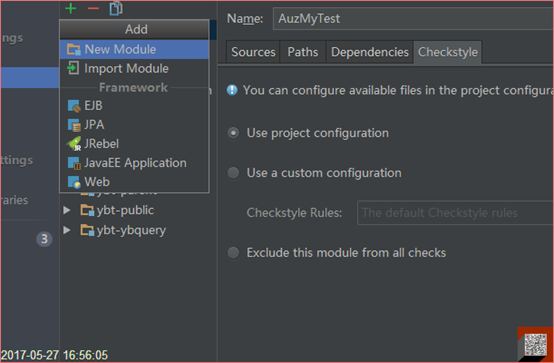The width and height of the screenshot is (554, 363).
Task: Click the Copy module icon
Action: coord(116,8)
